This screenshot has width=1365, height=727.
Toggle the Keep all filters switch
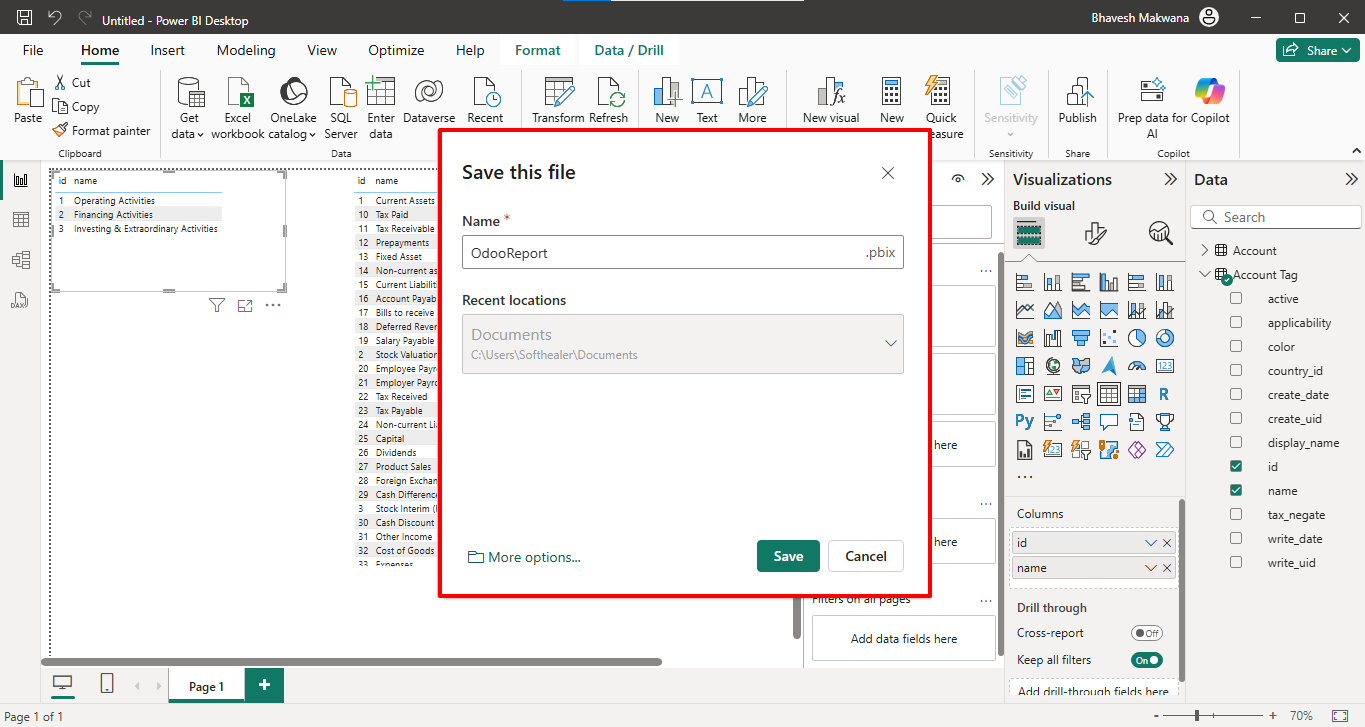coord(1147,660)
